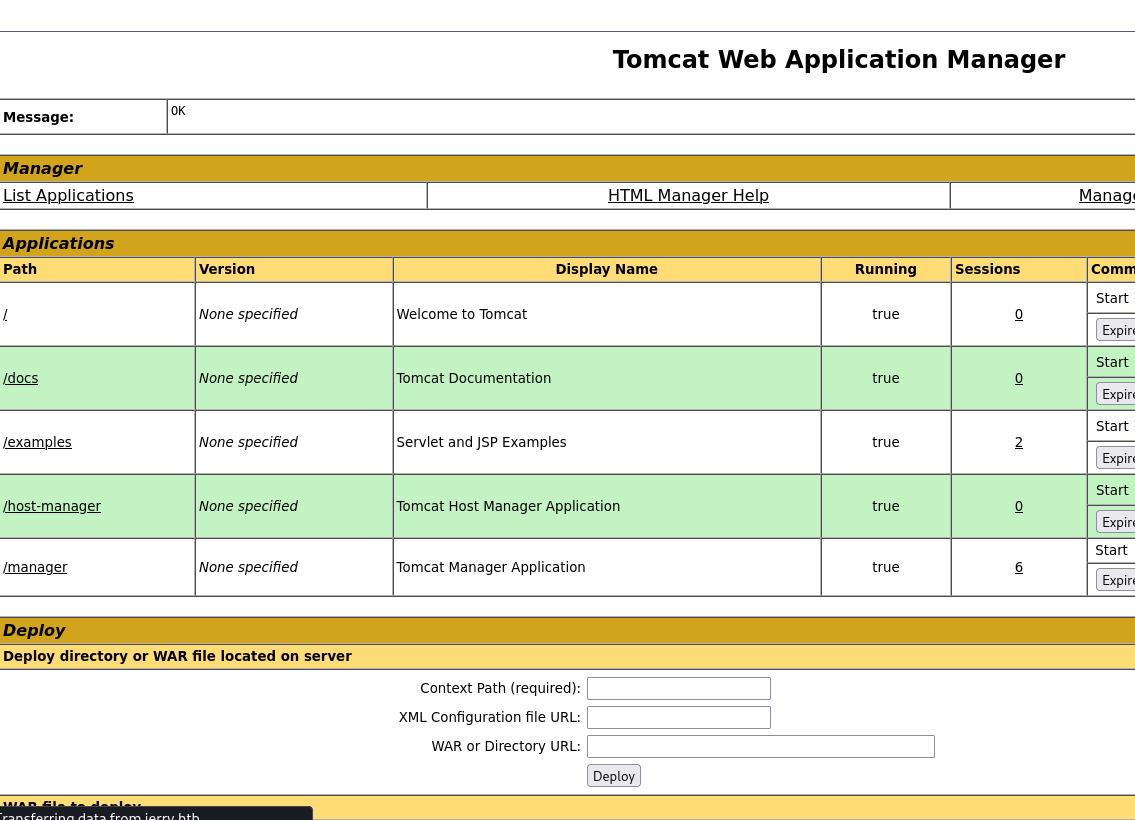
Task: Click the Applications section heading
Action: point(59,243)
